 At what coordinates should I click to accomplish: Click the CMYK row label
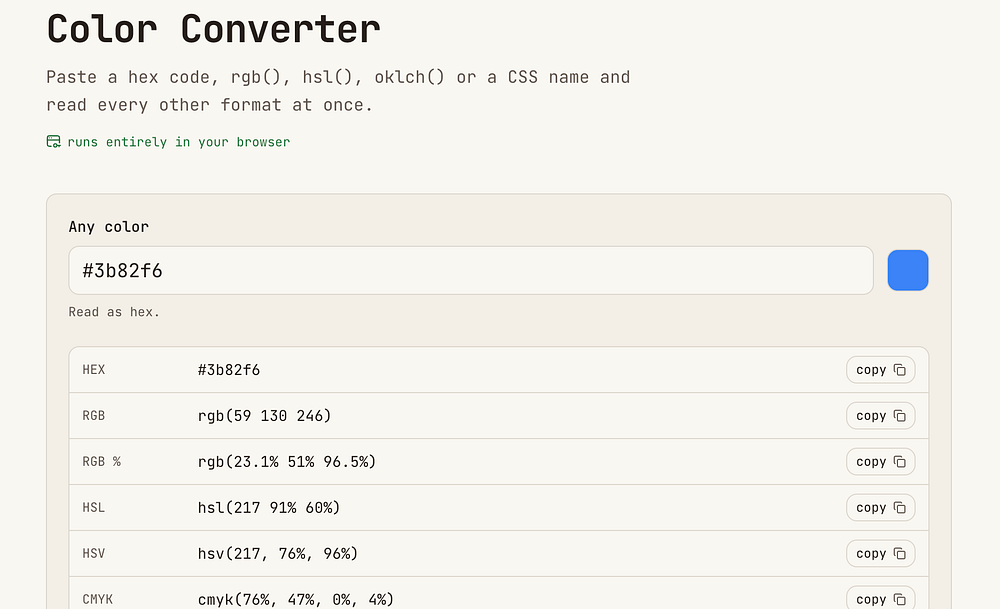coord(98,599)
